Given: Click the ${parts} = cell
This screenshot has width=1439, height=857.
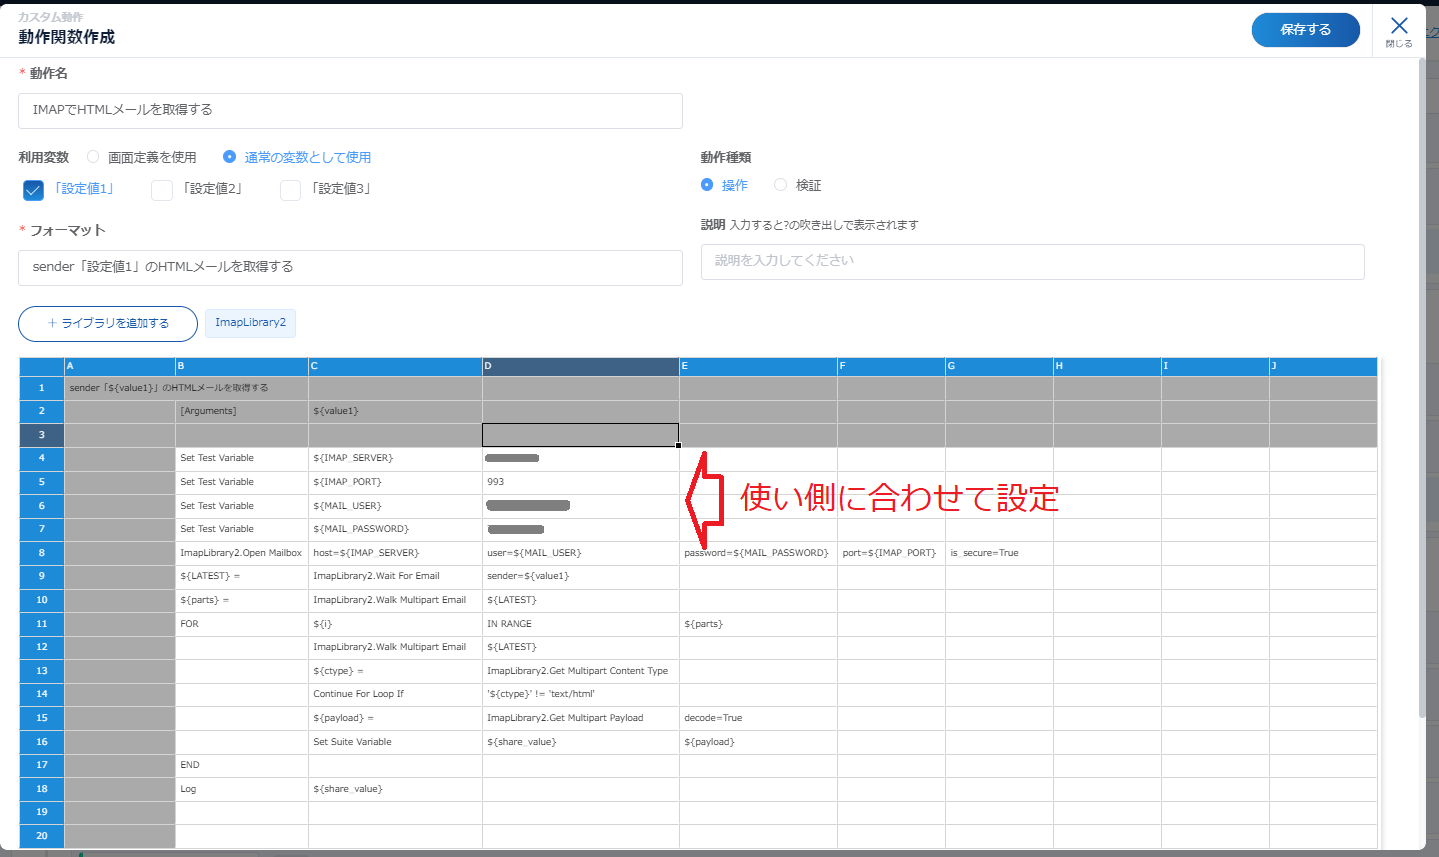Looking at the screenshot, I should click(241, 600).
